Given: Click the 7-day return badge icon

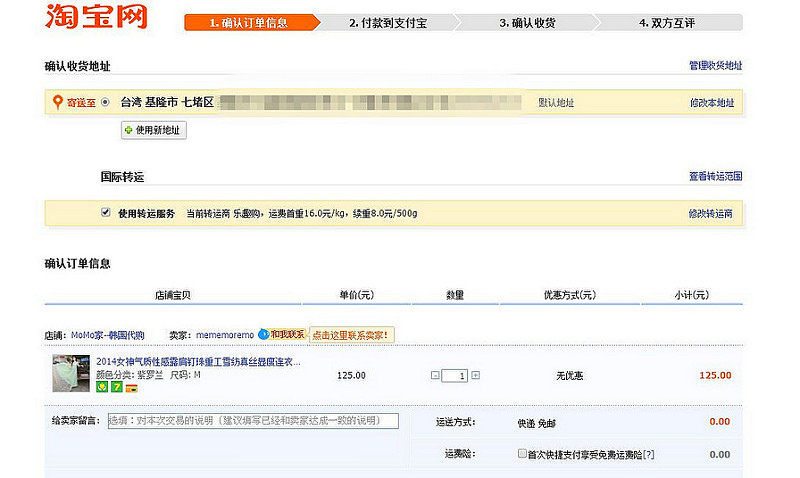Looking at the screenshot, I should [116, 386].
